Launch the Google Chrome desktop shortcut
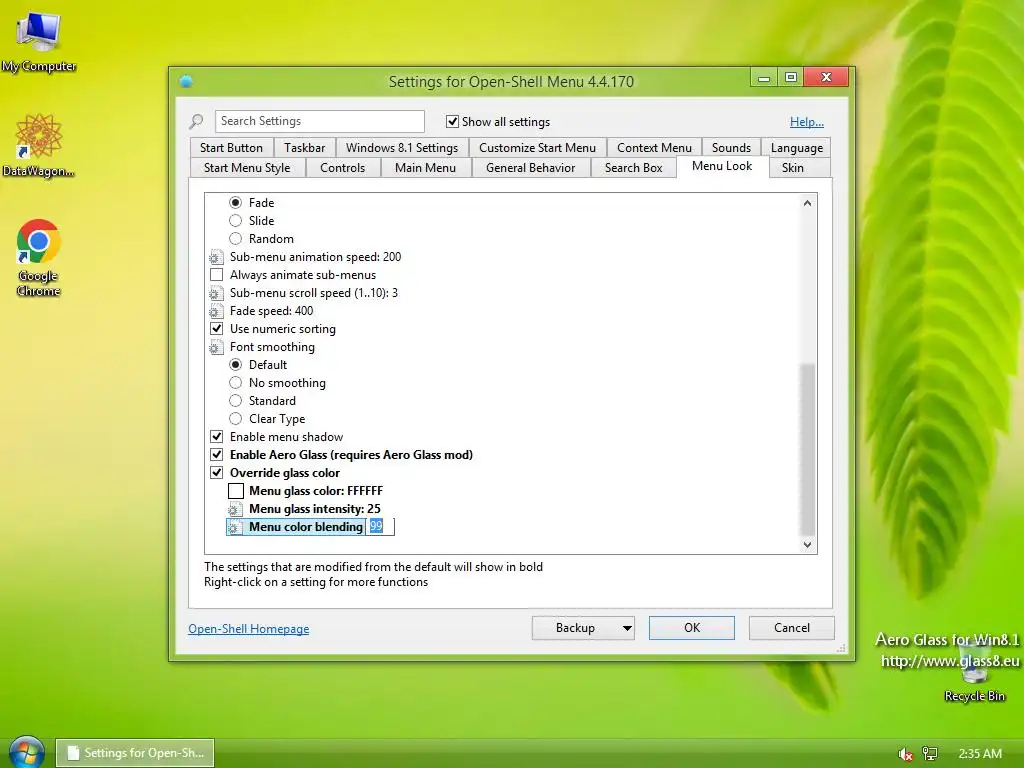Viewport: 1024px width, 768px height. click(x=39, y=258)
